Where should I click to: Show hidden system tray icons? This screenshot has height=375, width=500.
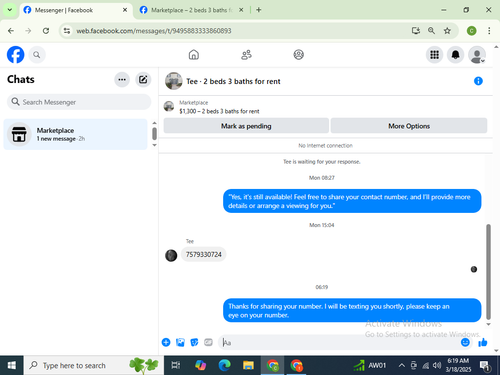click(x=402, y=366)
